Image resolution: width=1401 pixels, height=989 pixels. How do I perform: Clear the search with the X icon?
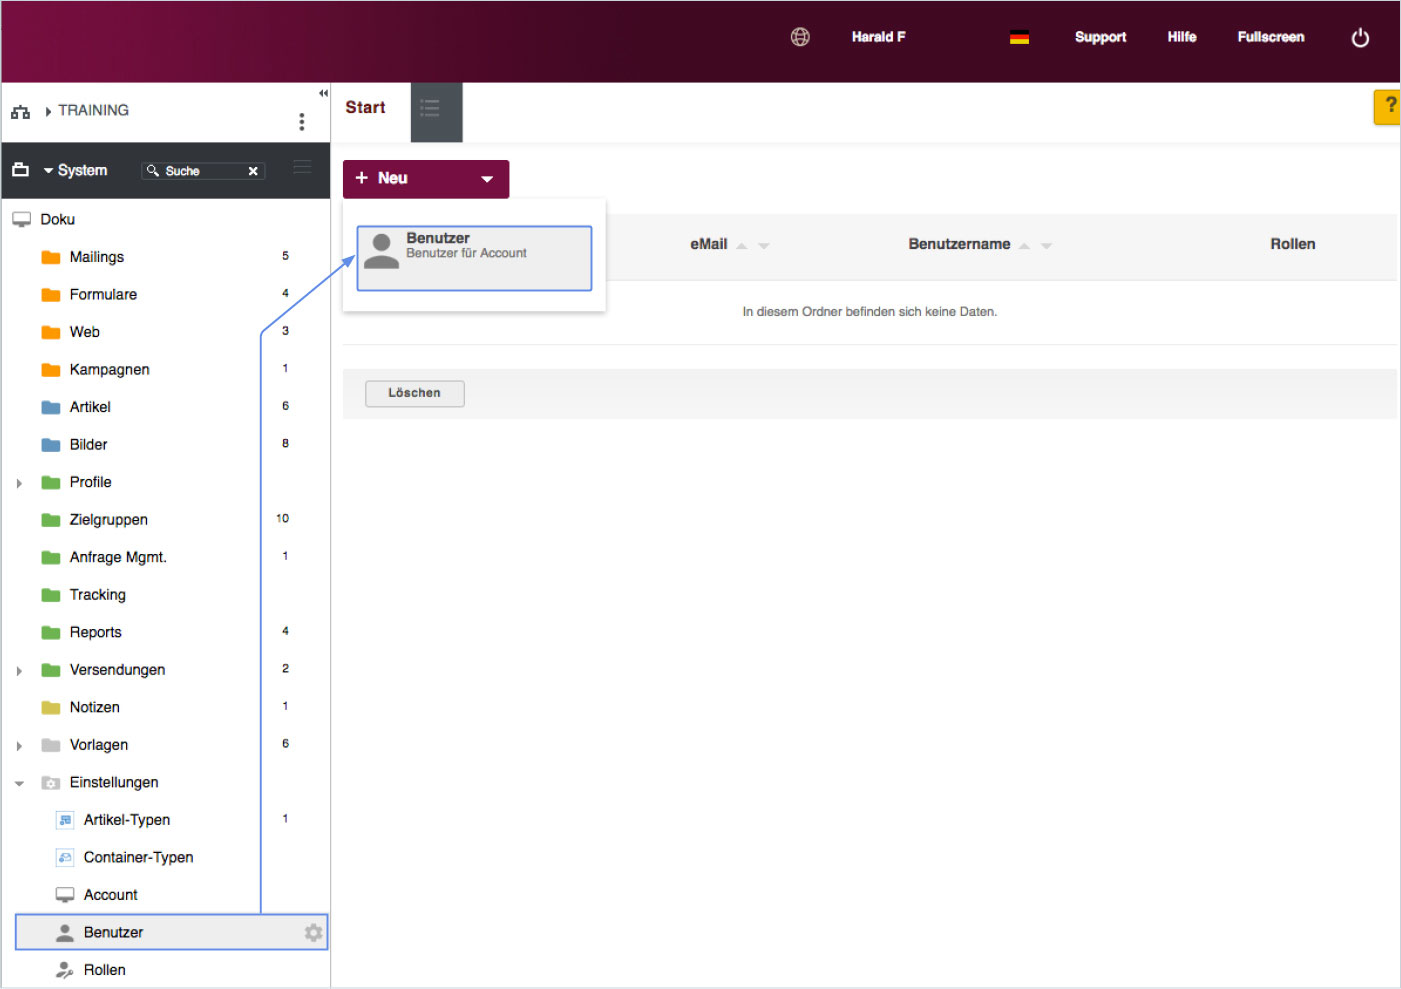[253, 171]
